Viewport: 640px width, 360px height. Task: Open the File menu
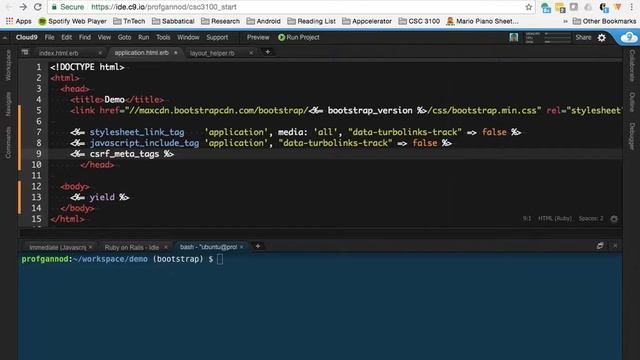pyautogui.click(x=49, y=37)
